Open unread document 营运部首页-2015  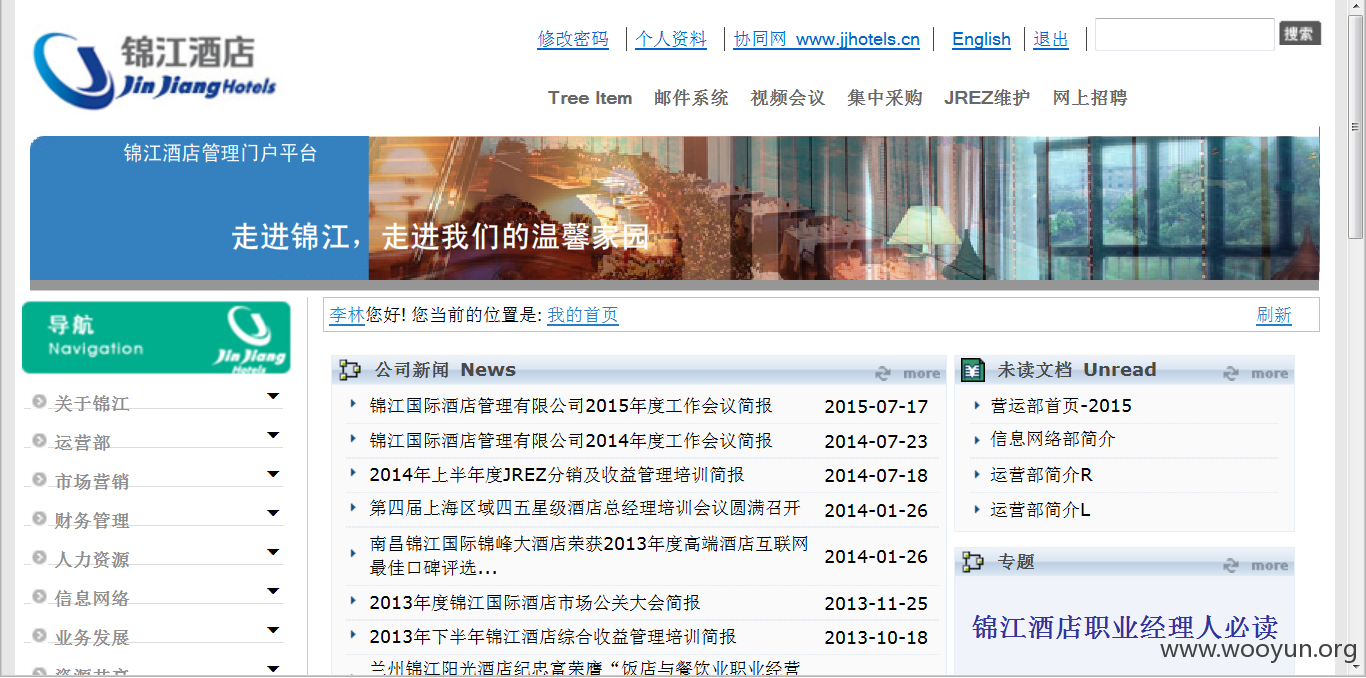1061,406
